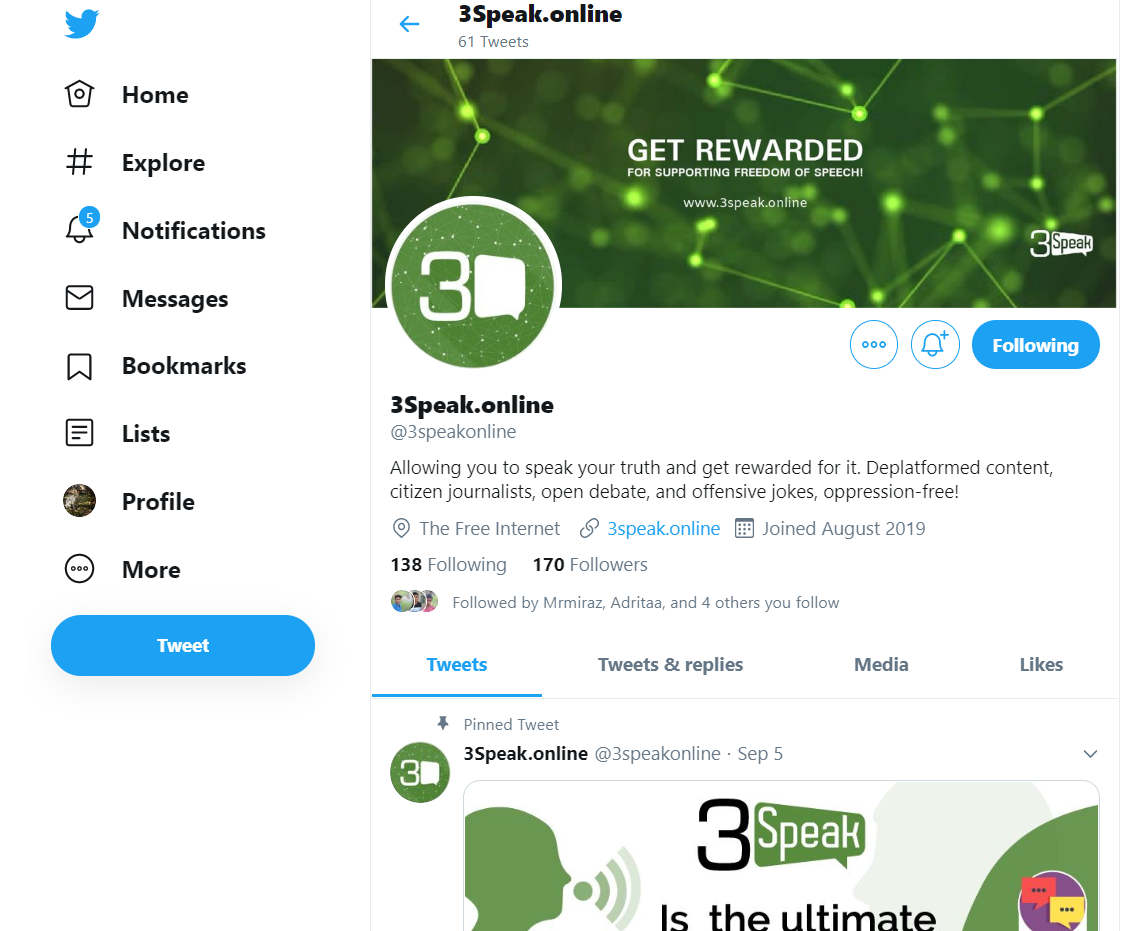Image resolution: width=1128 pixels, height=931 pixels.
Task: Turn on tweet notifications bell for 3Speak
Action: (x=934, y=345)
